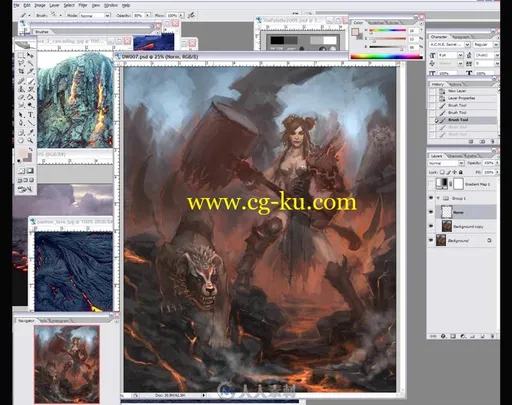Viewport: 512px width, 405px height.
Task: Select the Clone Stamp tool
Action: pyautogui.click(x=21, y=89)
